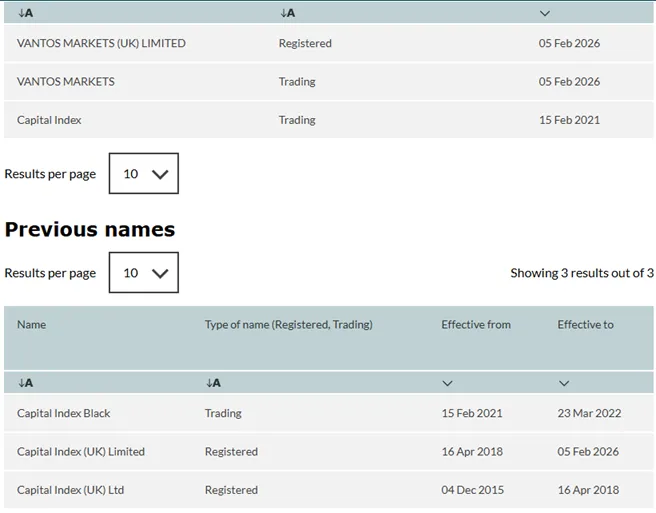The width and height of the screenshot is (656, 513).
Task: Select Capital Index (UK) Limited previous name
Action: 81,451
